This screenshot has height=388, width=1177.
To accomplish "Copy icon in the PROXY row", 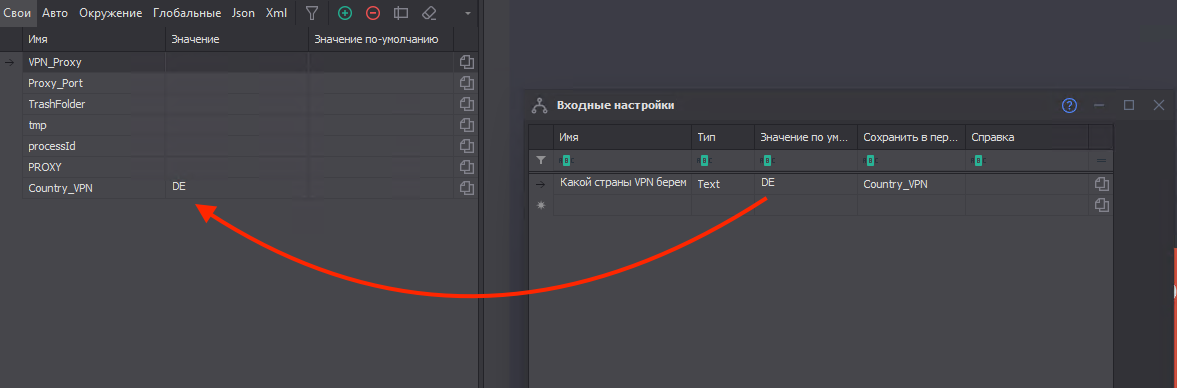I will tap(466, 167).
